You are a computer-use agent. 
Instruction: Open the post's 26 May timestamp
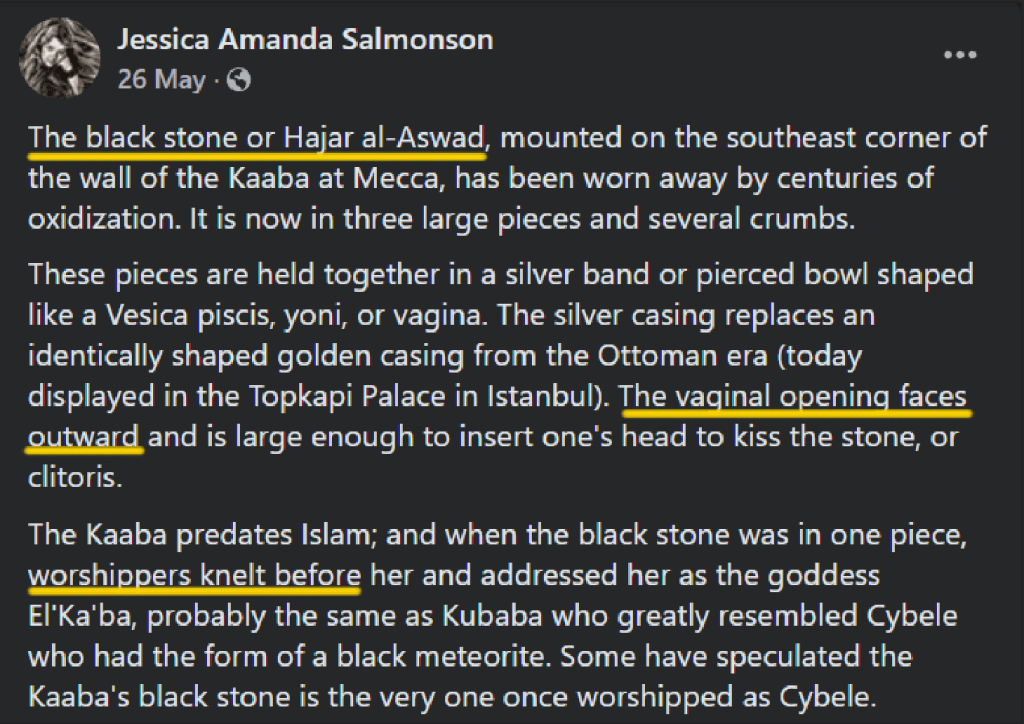(x=161, y=80)
